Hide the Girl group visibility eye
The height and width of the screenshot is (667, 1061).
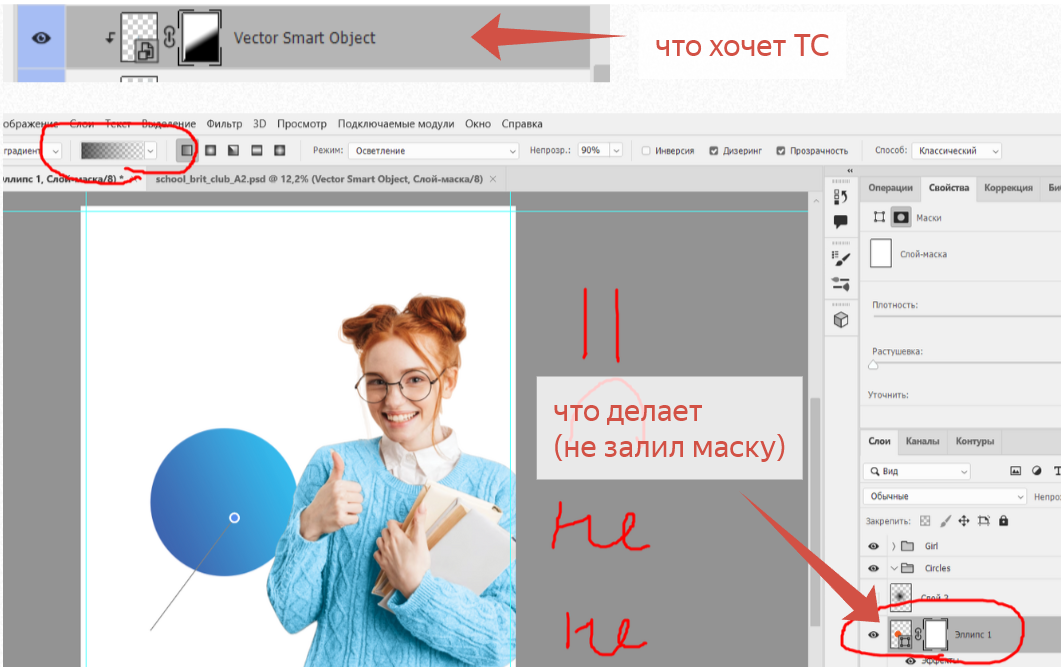click(874, 546)
